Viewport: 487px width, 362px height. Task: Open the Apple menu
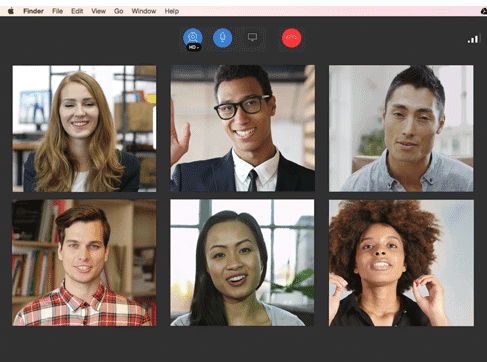tap(11, 11)
